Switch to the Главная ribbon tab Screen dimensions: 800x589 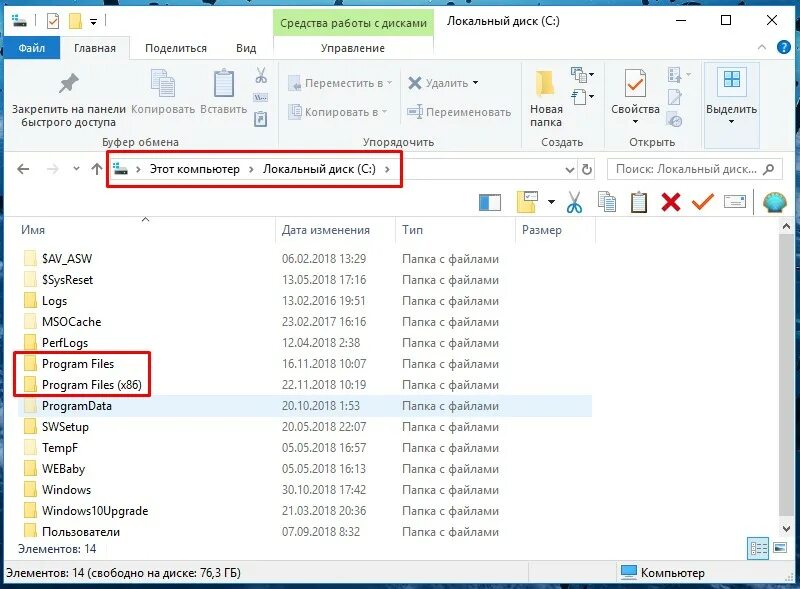pos(95,48)
